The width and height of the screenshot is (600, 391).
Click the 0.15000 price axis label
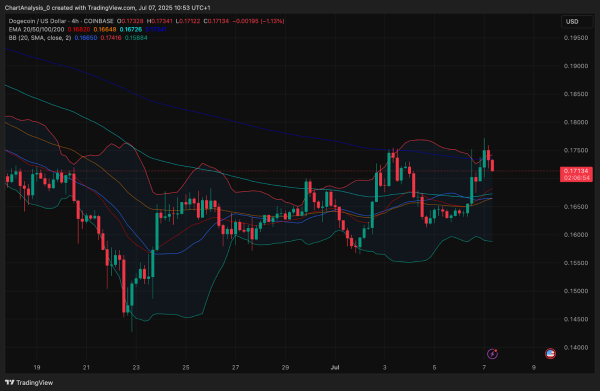576,291
